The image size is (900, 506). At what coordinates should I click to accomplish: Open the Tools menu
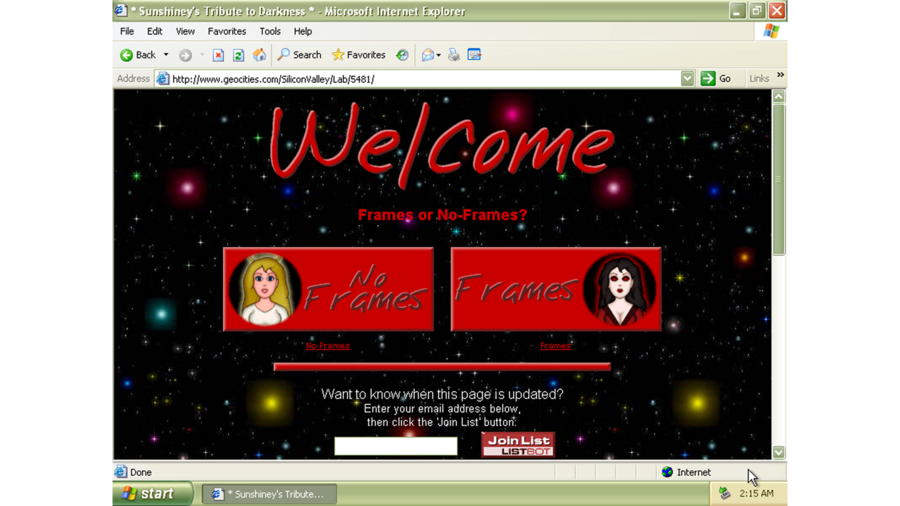click(x=270, y=32)
